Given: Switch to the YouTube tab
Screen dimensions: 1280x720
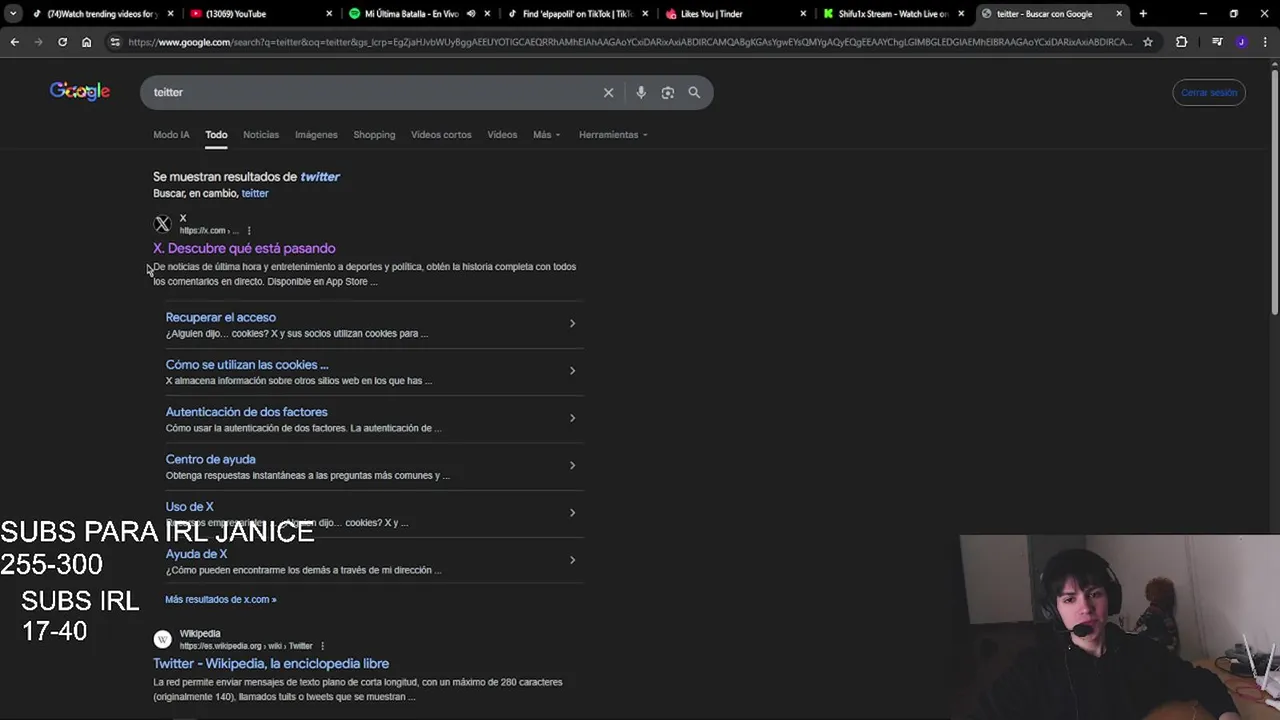Looking at the screenshot, I should pos(260,14).
